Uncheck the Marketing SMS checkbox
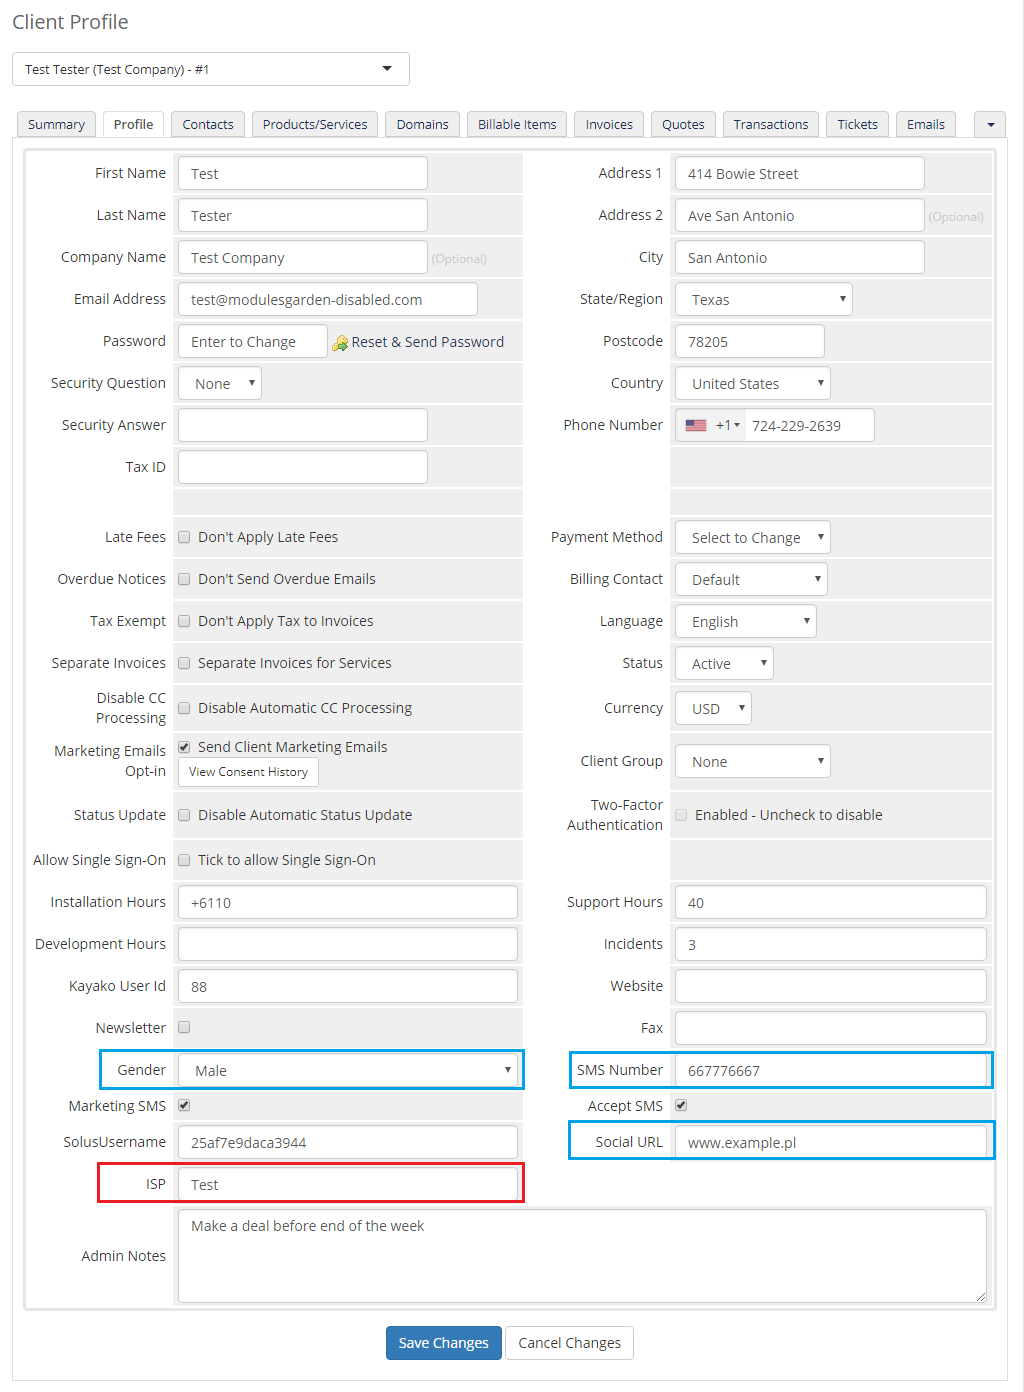The height and width of the screenshot is (1392, 1024). pyautogui.click(x=184, y=1105)
